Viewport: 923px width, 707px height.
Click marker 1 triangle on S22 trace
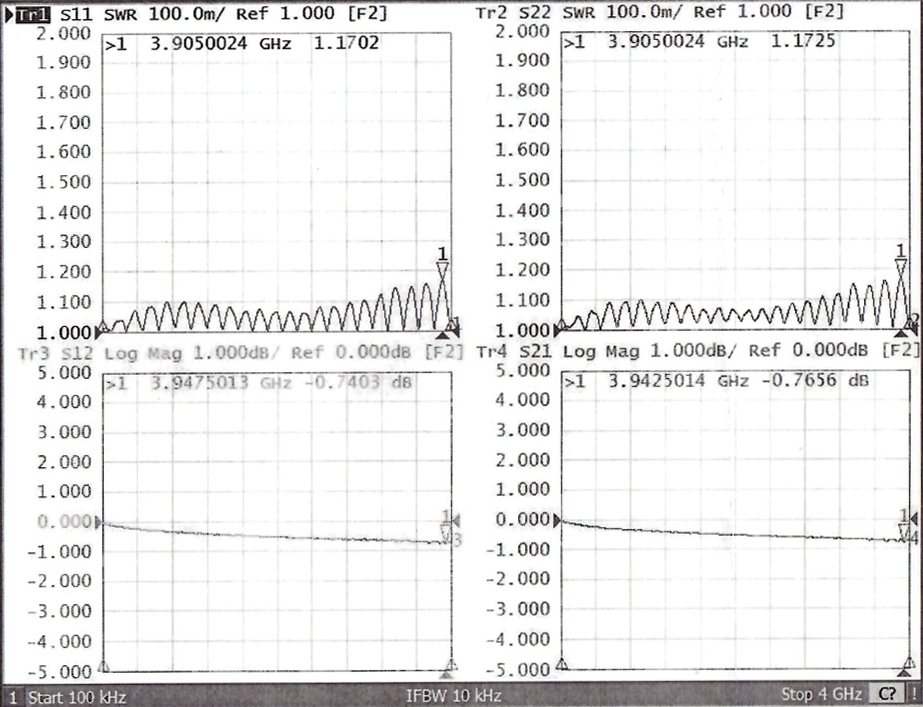click(x=901, y=265)
